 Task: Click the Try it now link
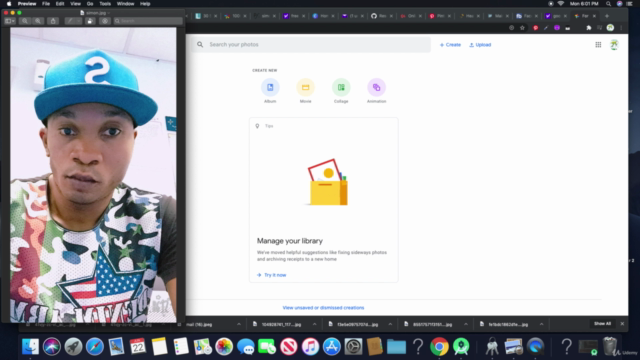(271, 275)
